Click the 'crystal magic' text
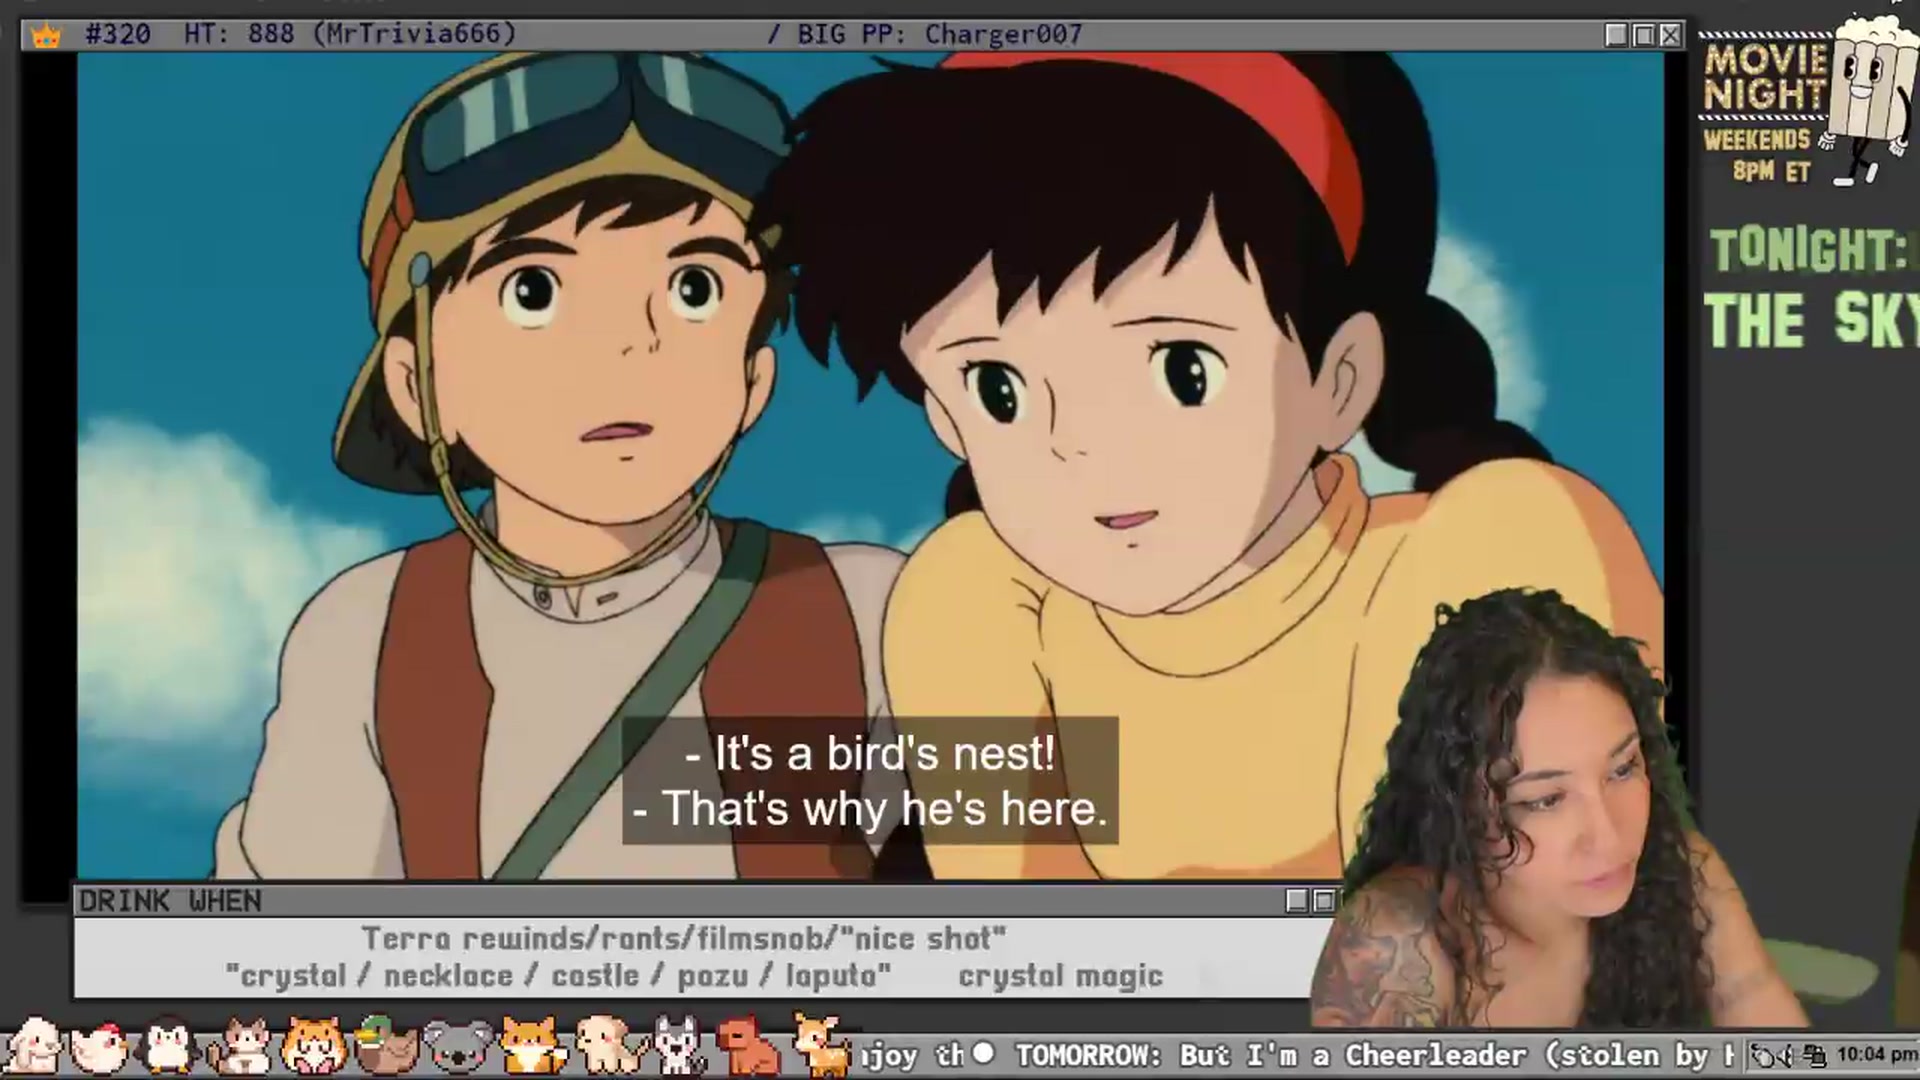This screenshot has height=1080, width=1920. point(1061,976)
